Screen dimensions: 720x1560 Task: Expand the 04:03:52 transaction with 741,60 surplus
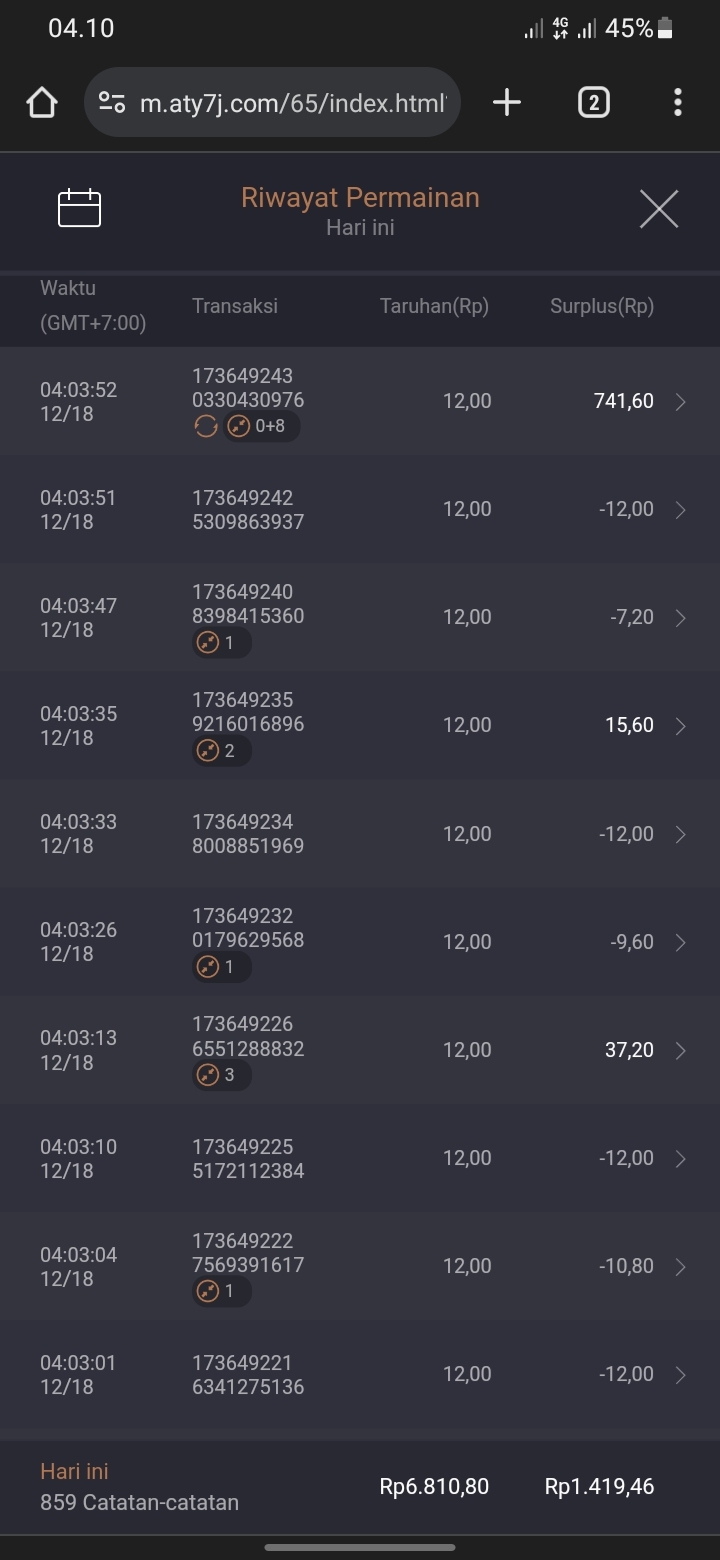[681, 402]
